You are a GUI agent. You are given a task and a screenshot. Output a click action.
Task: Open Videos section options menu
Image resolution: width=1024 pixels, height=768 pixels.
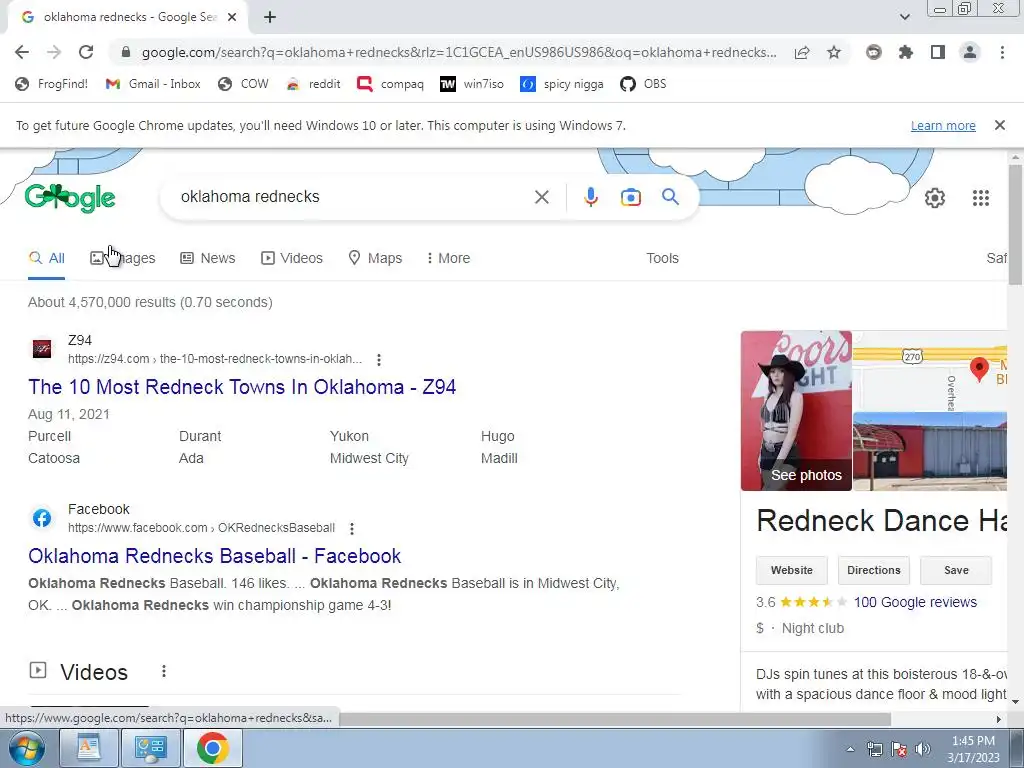[164, 671]
